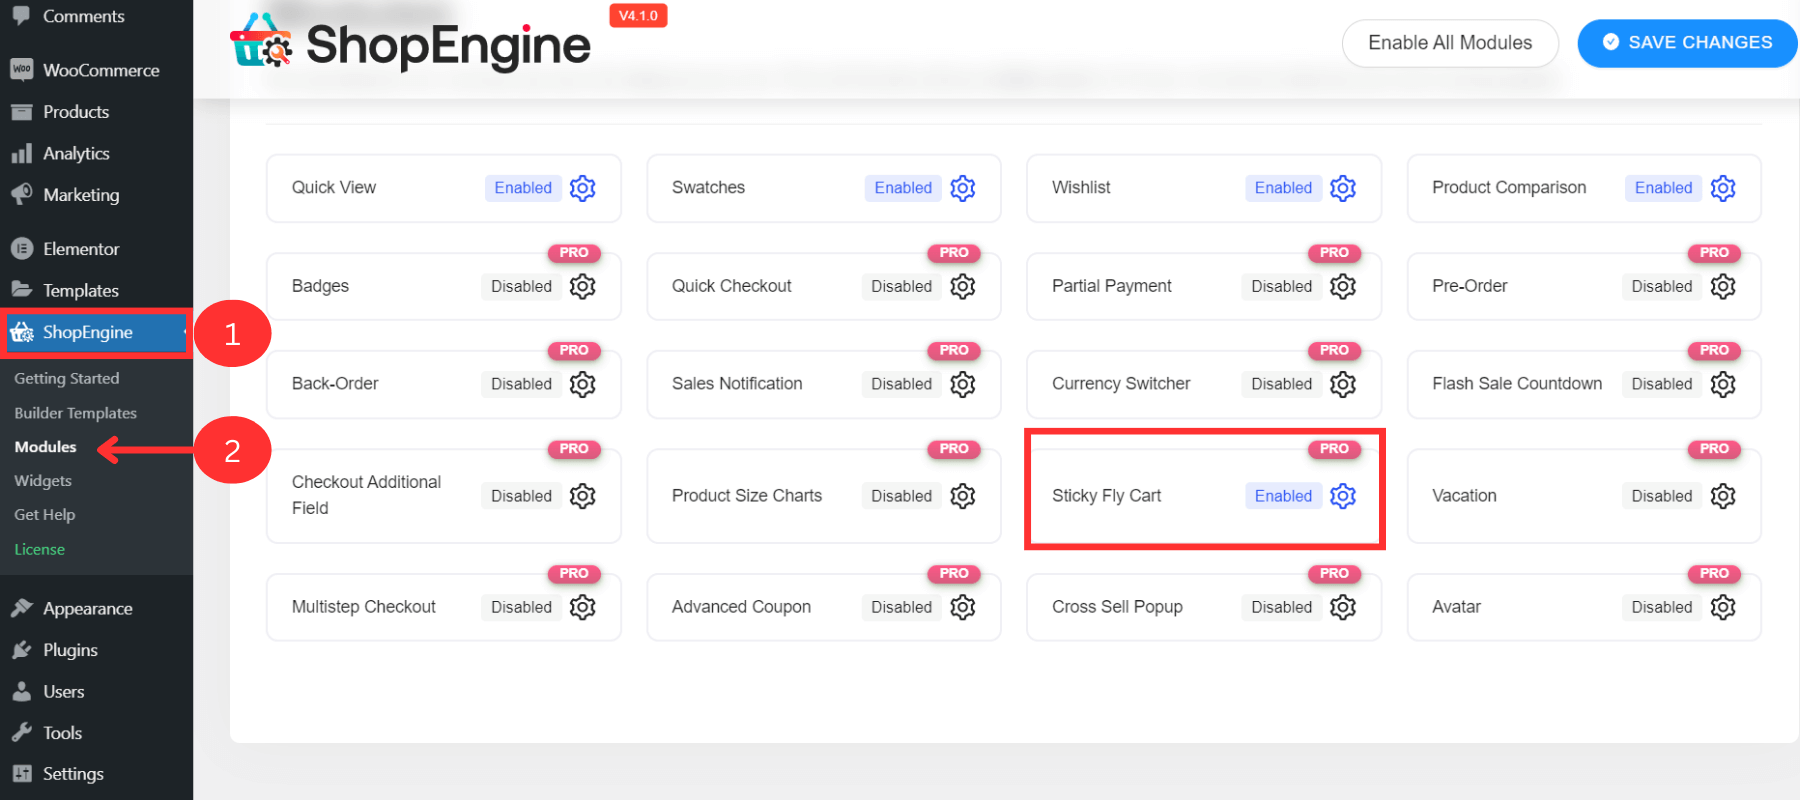Click Disabled status on Cross Sell Popup
The width and height of the screenshot is (1800, 800).
[x=1281, y=607]
